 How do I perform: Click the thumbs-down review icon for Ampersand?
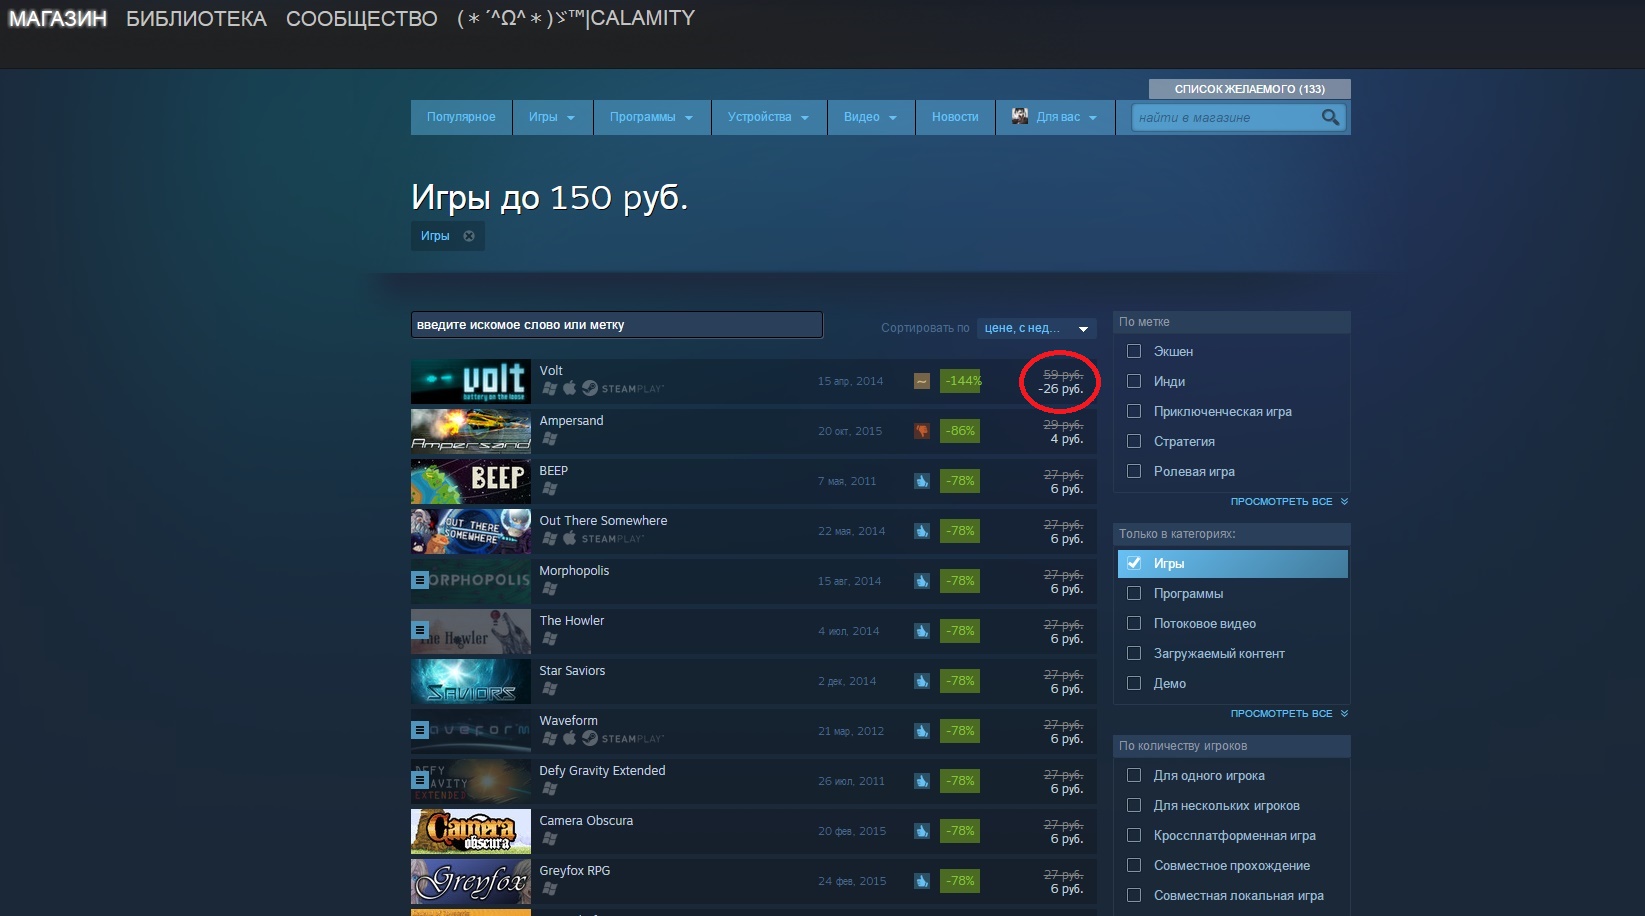[x=922, y=431]
